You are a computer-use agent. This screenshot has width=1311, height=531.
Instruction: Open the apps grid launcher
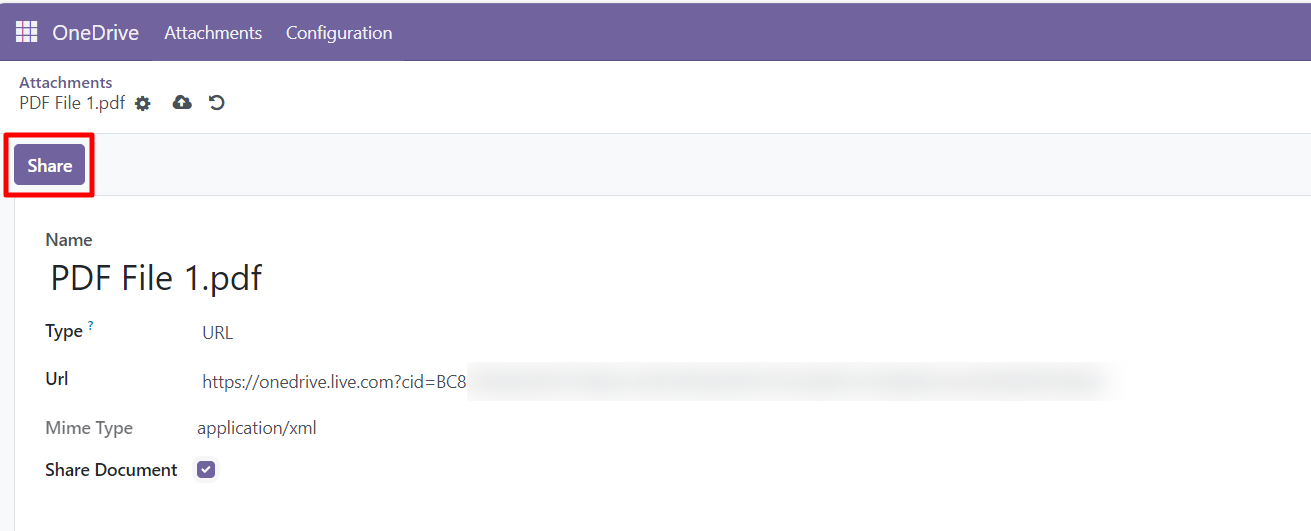pos(26,32)
